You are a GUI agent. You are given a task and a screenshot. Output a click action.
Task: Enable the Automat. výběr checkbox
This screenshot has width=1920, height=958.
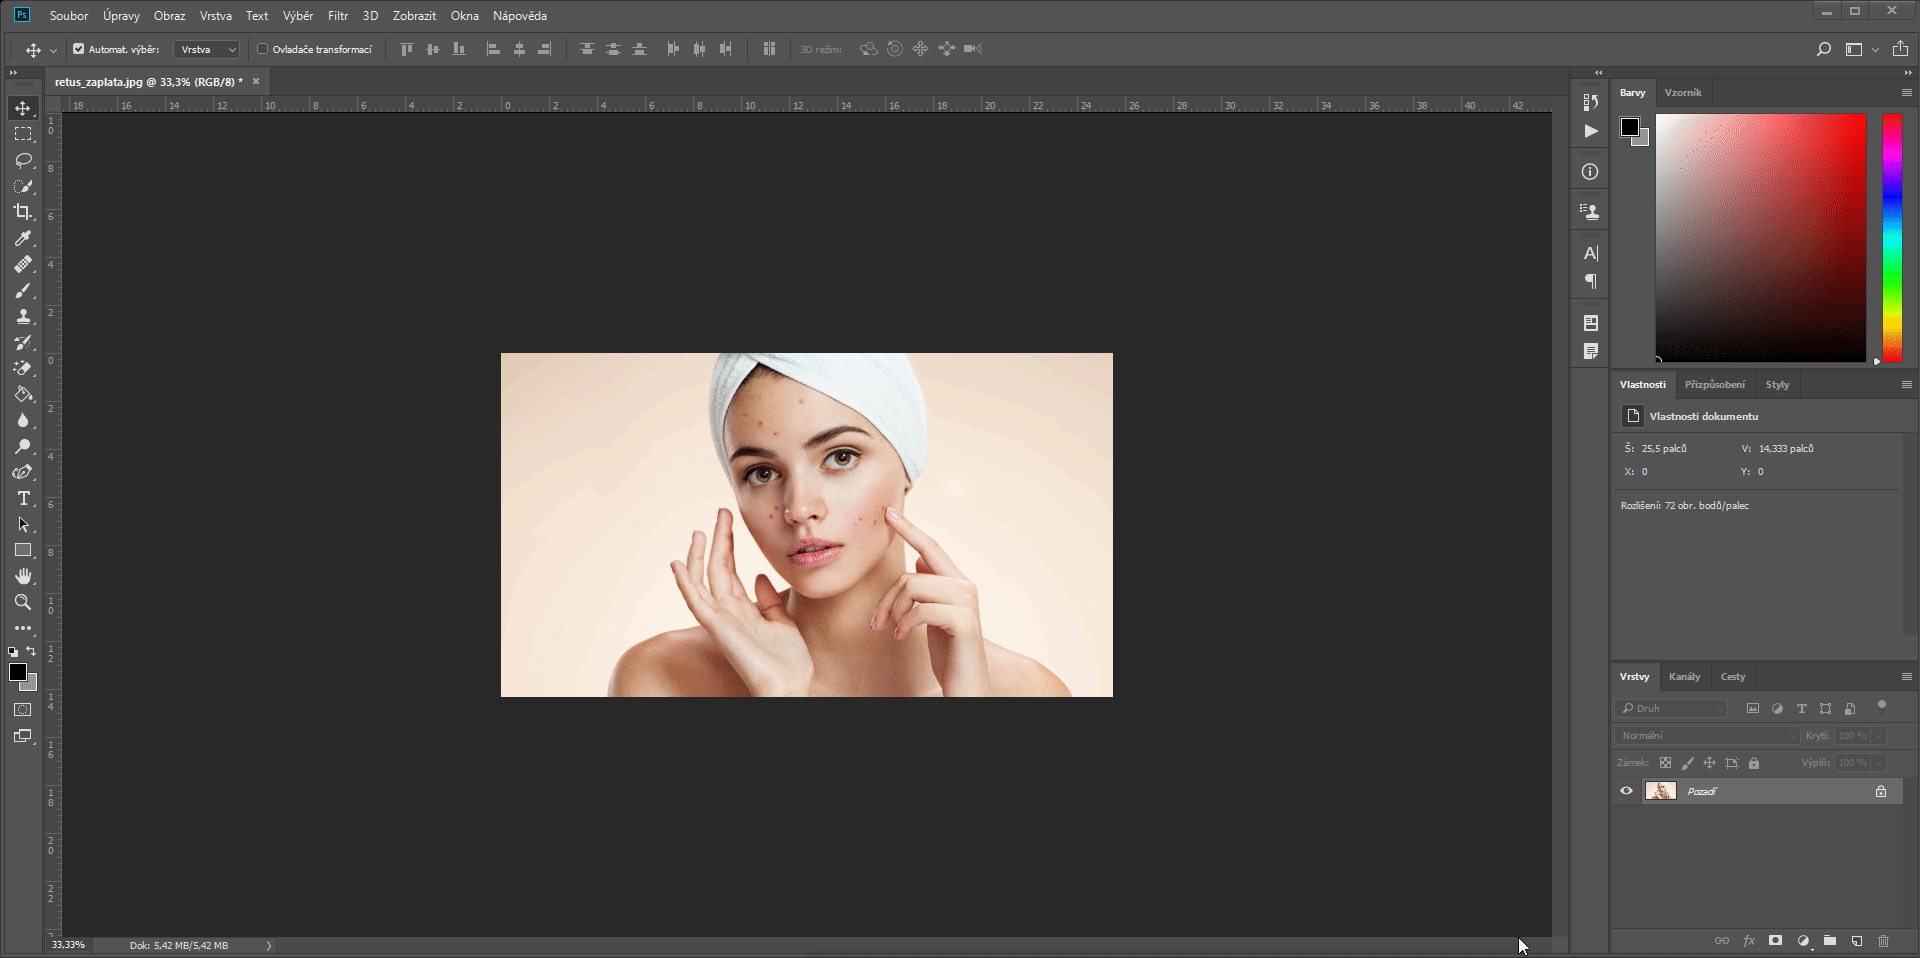tap(77, 48)
